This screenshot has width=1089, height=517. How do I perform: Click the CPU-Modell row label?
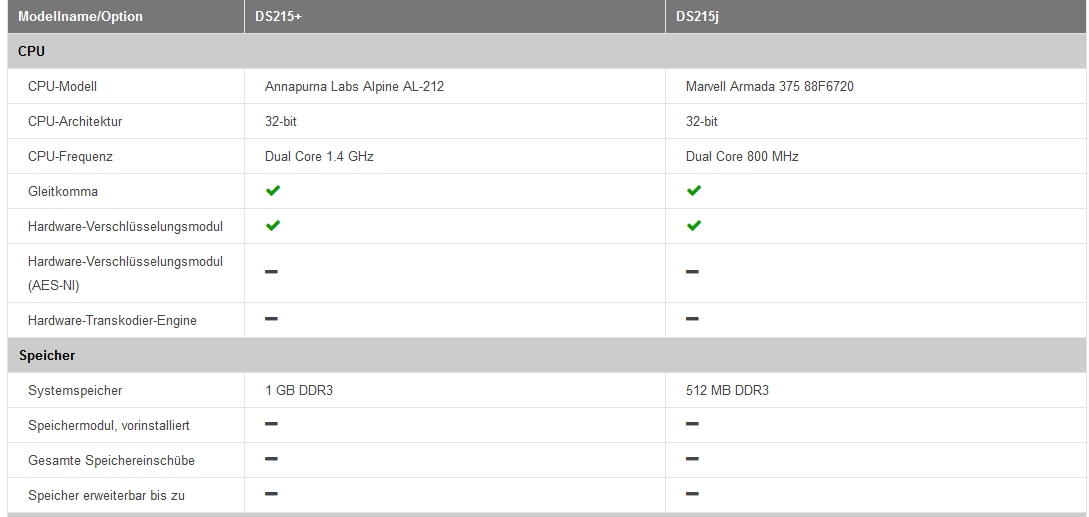(63, 86)
